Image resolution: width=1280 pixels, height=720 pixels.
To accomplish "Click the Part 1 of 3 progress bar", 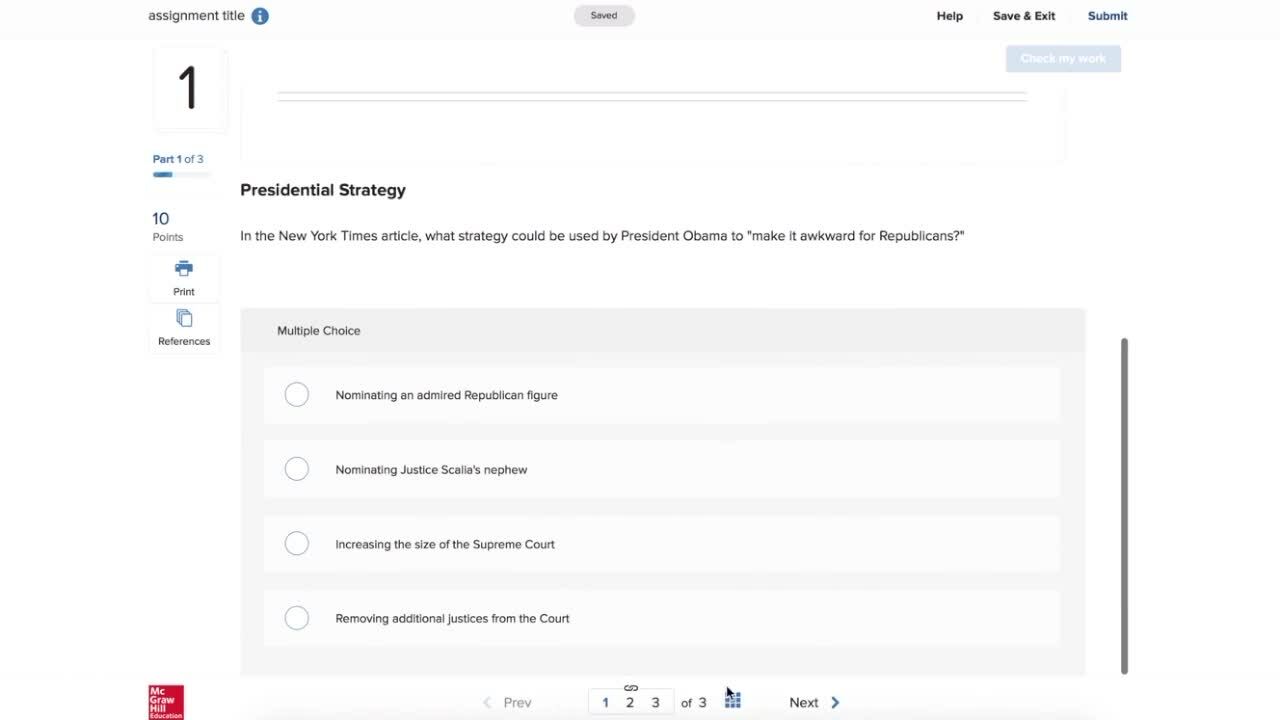I will pos(181,175).
